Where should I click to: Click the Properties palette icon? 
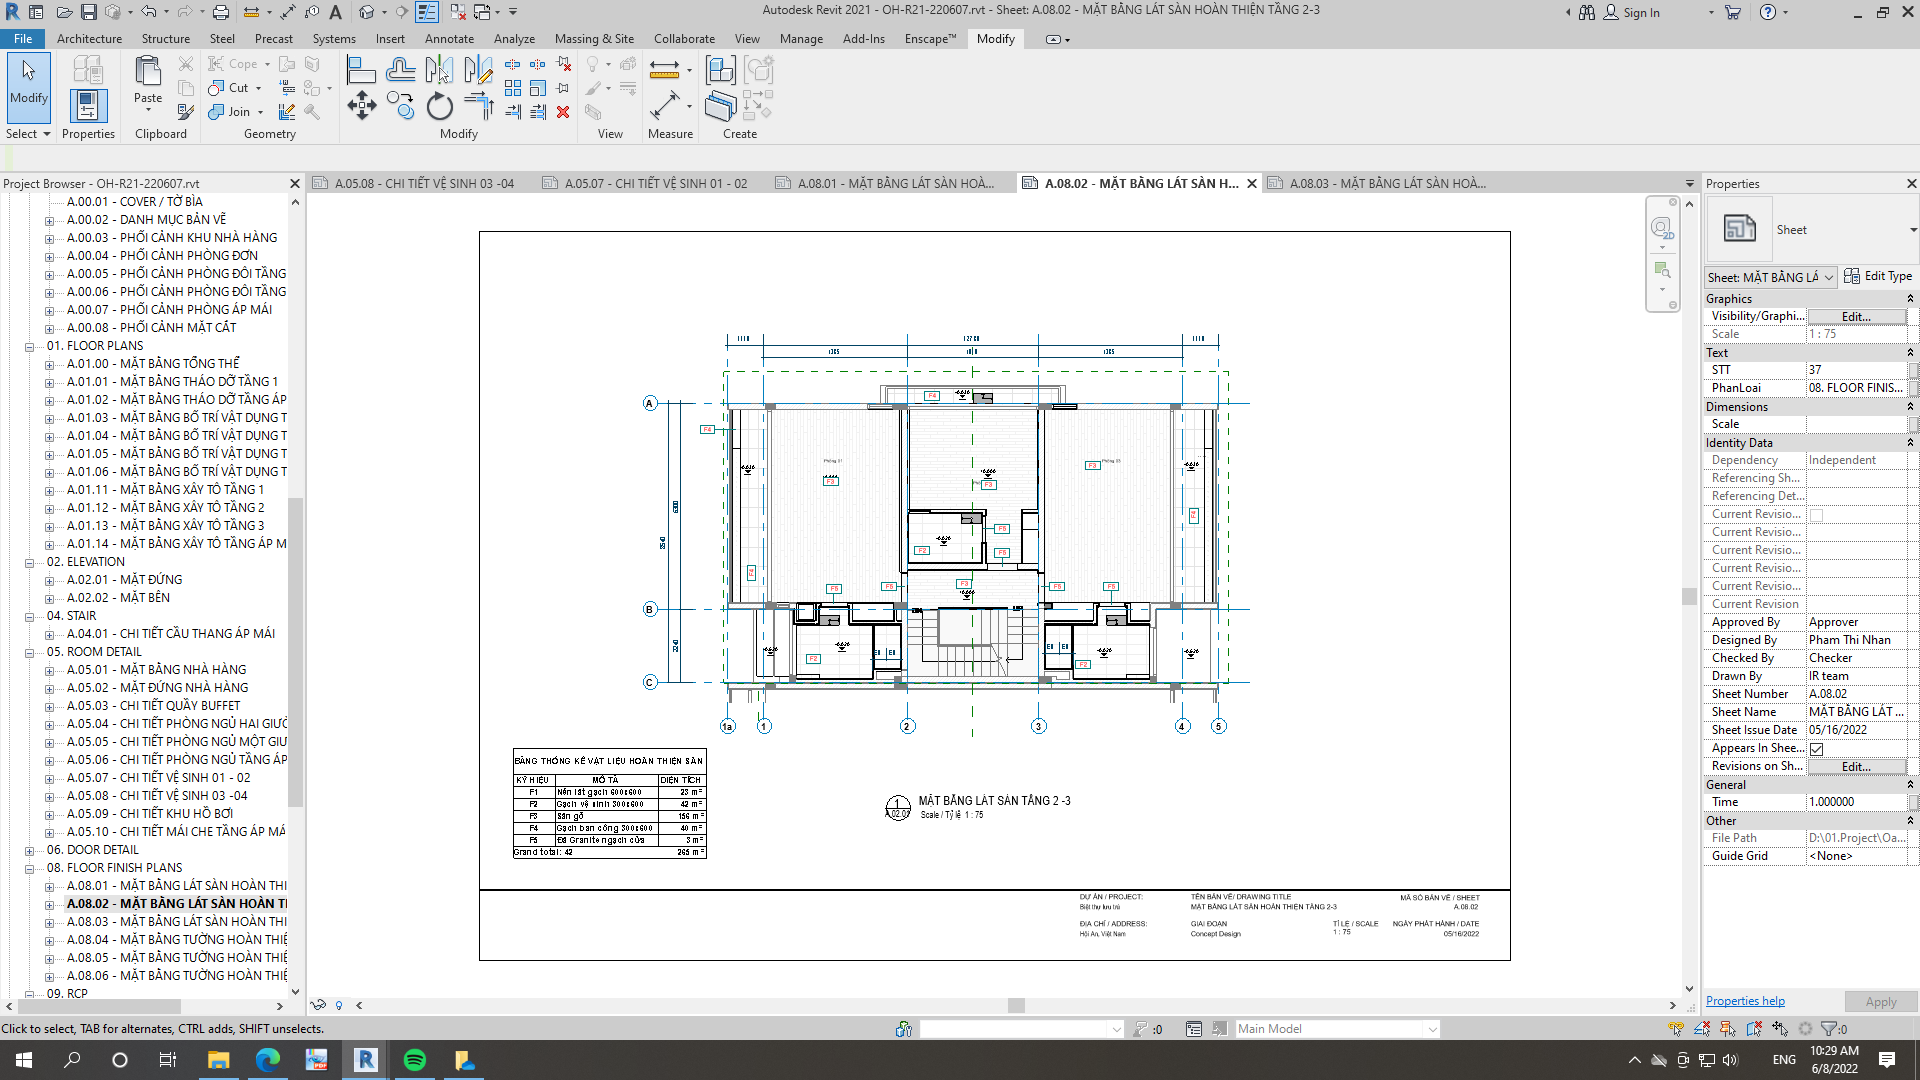(88, 106)
